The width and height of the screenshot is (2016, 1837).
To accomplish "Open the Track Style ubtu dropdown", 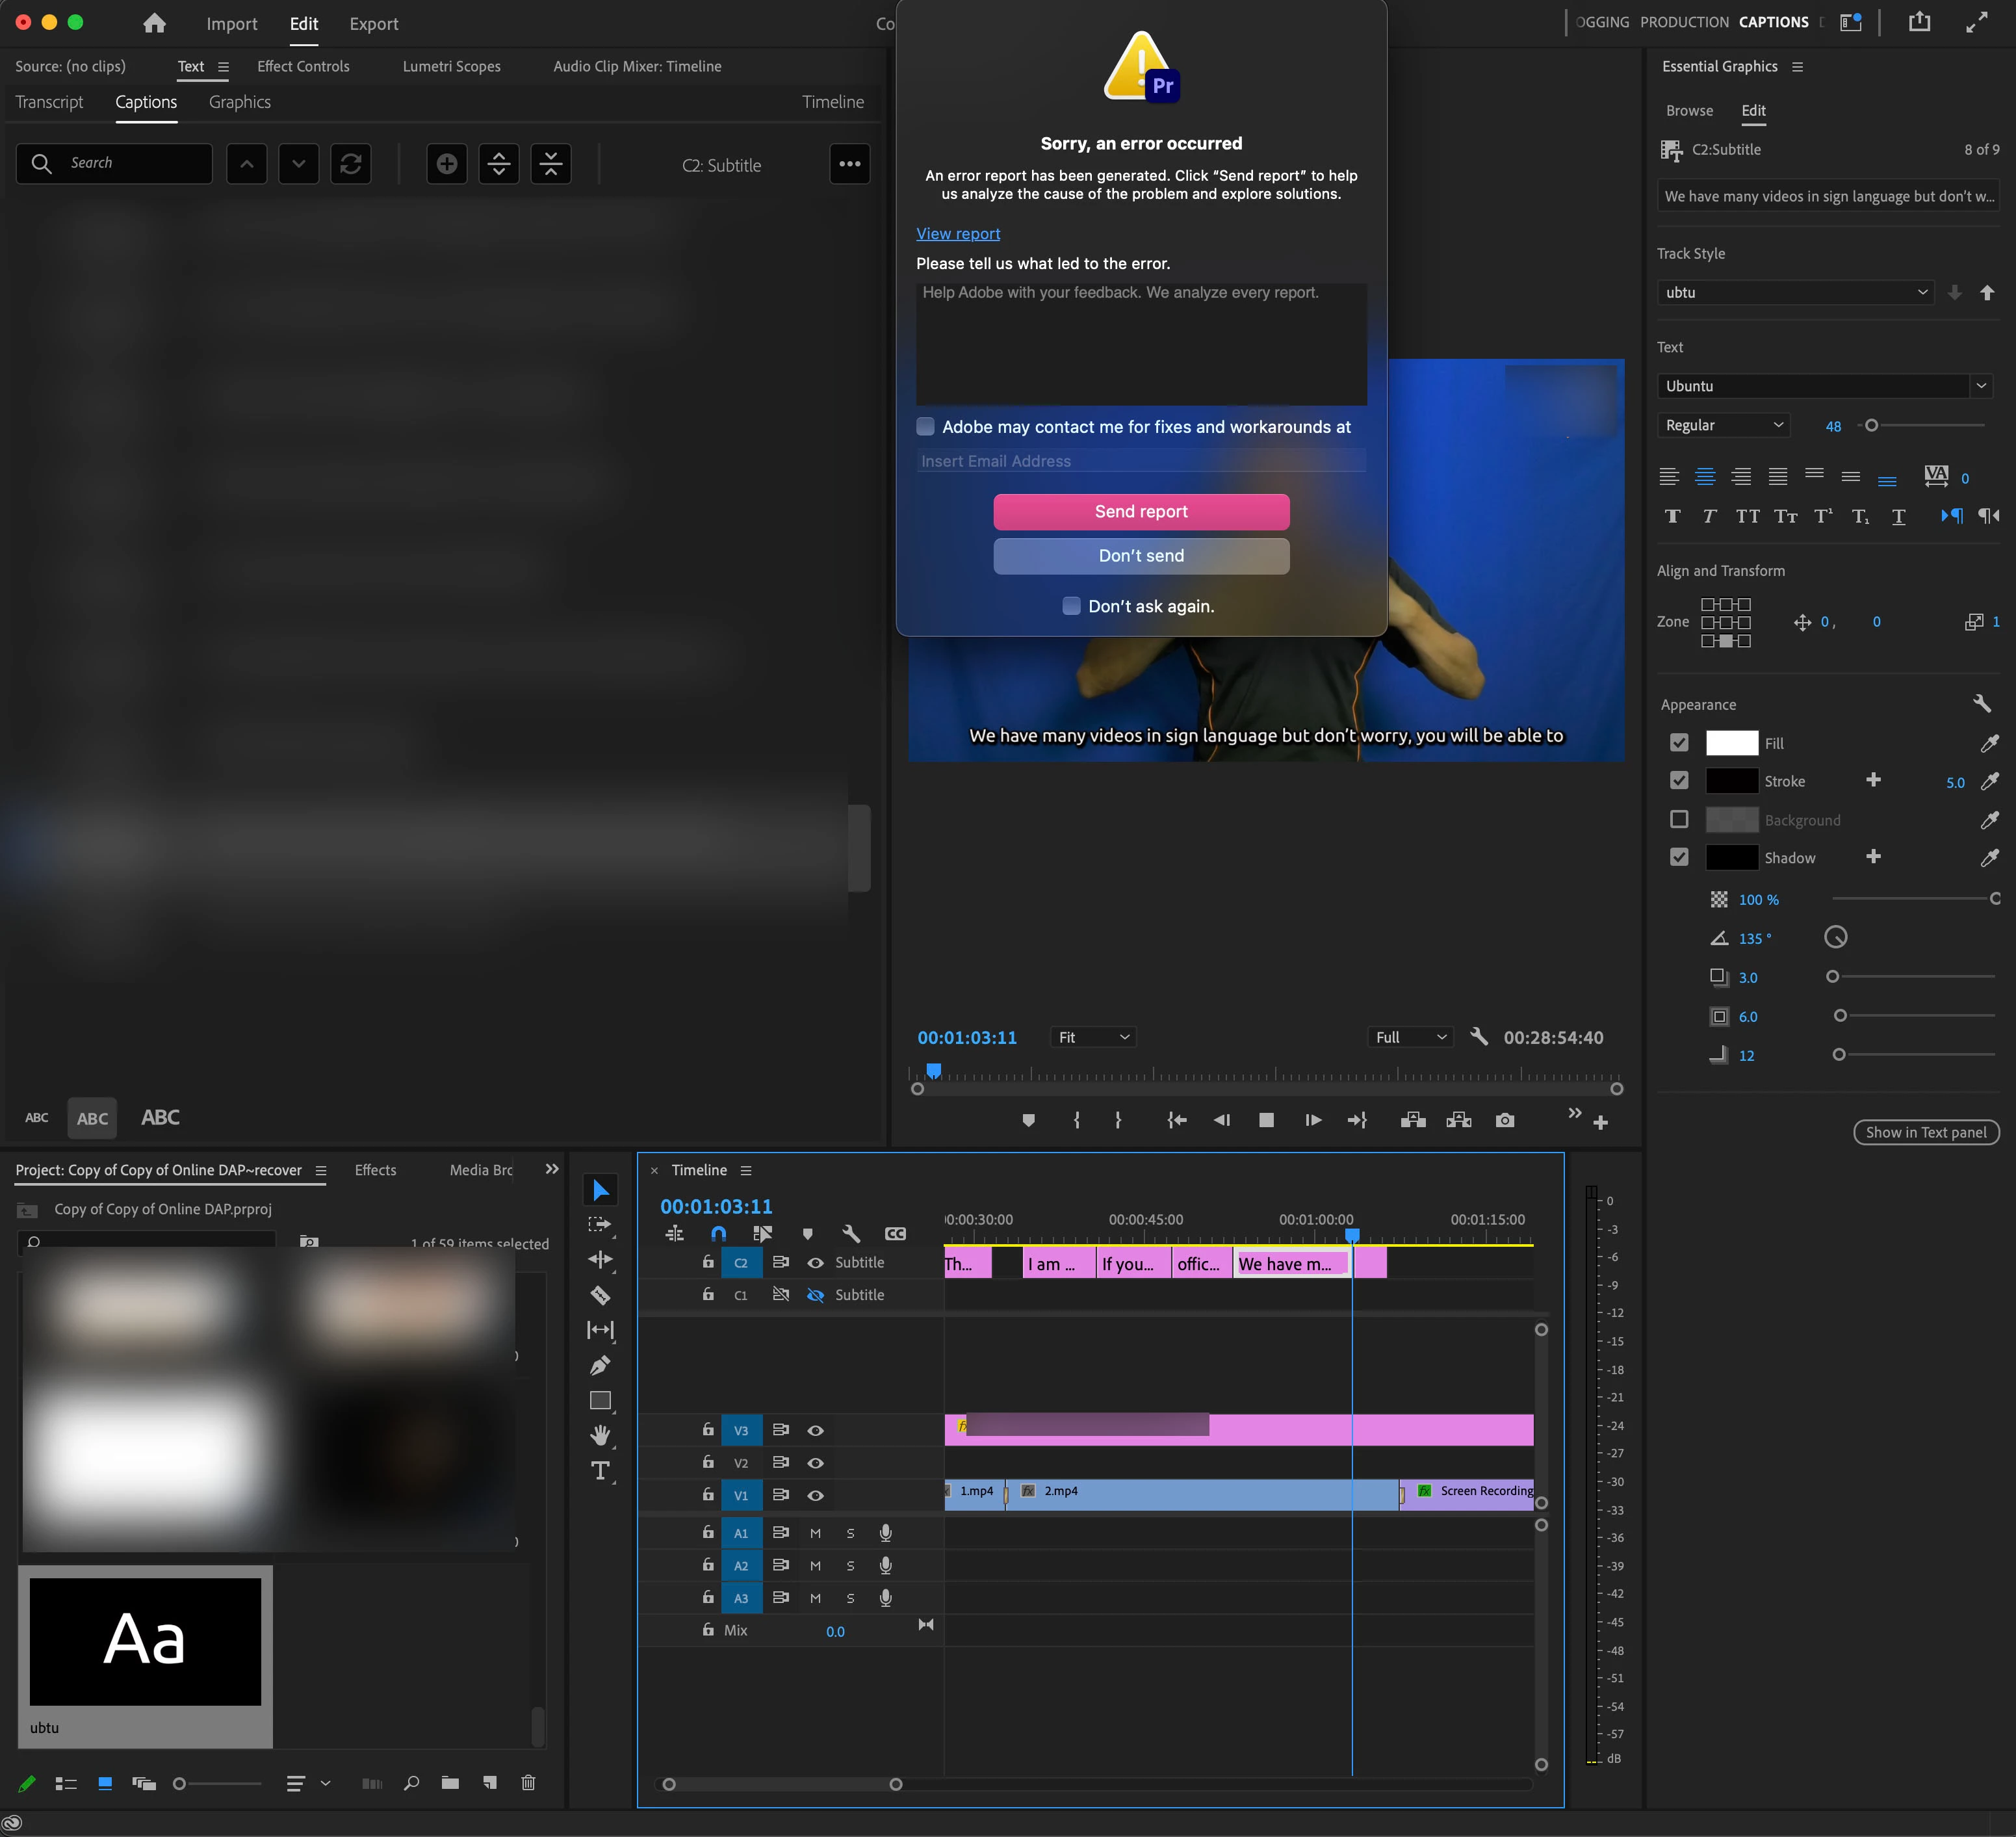I will [x=1796, y=292].
